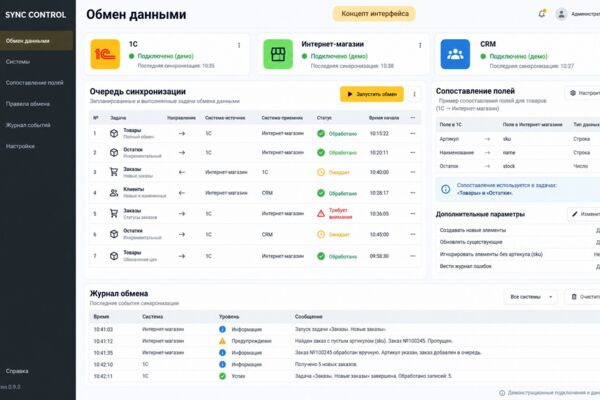Open the 1C card three-dot menu
Image resolution: width=600 pixels, height=400 pixels.
tap(239, 45)
